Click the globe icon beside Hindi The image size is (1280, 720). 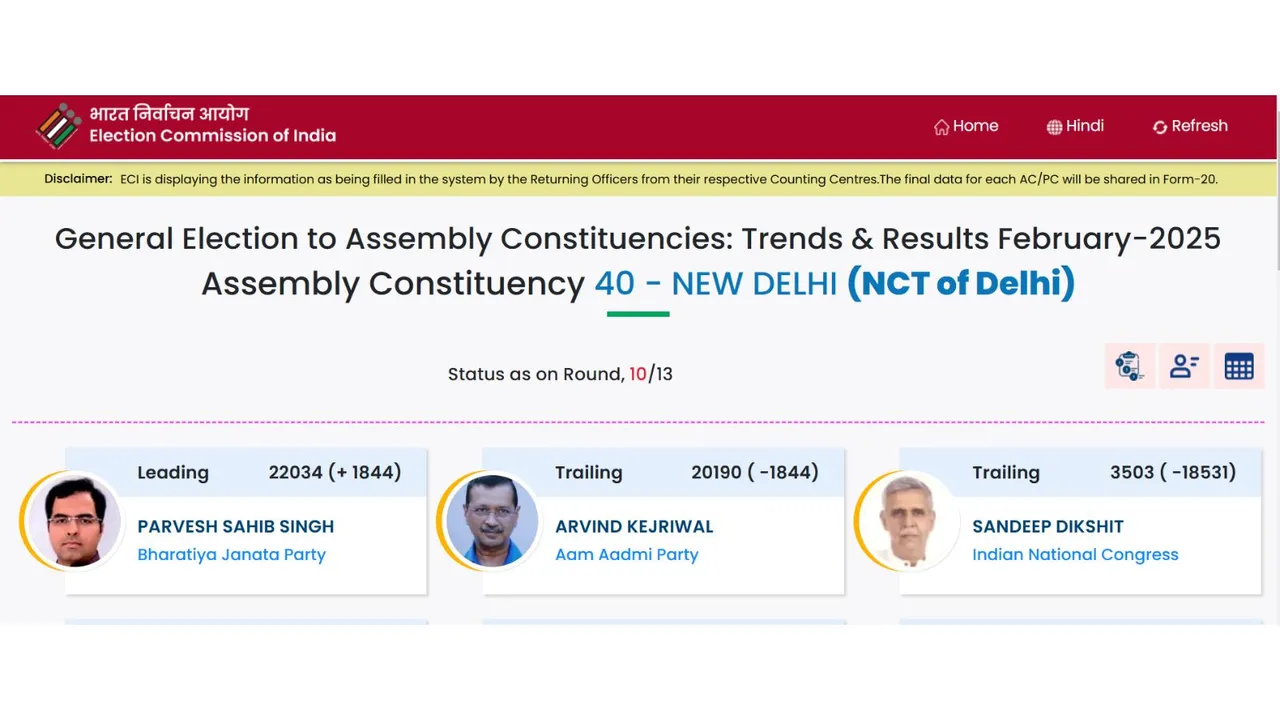[1054, 127]
